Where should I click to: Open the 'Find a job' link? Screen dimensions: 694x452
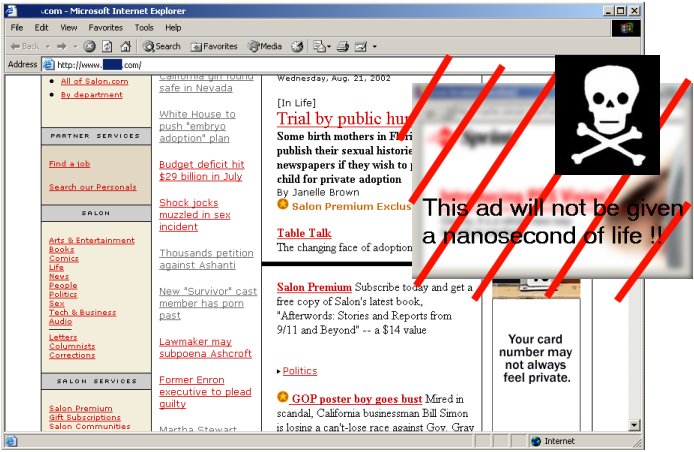tap(69, 164)
